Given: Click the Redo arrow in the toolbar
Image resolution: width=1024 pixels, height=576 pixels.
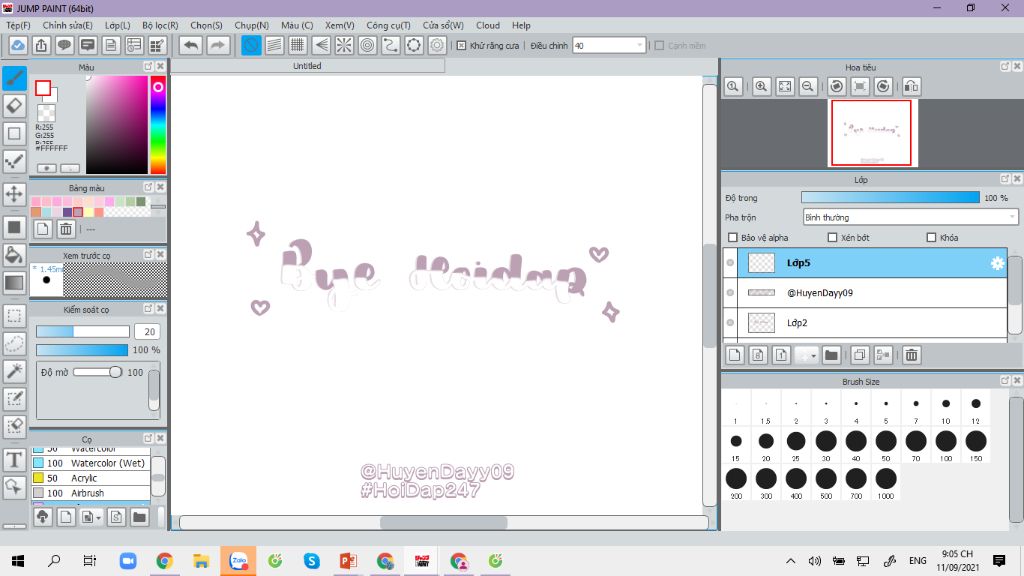Looking at the screenshot, I should click(218, 45).
